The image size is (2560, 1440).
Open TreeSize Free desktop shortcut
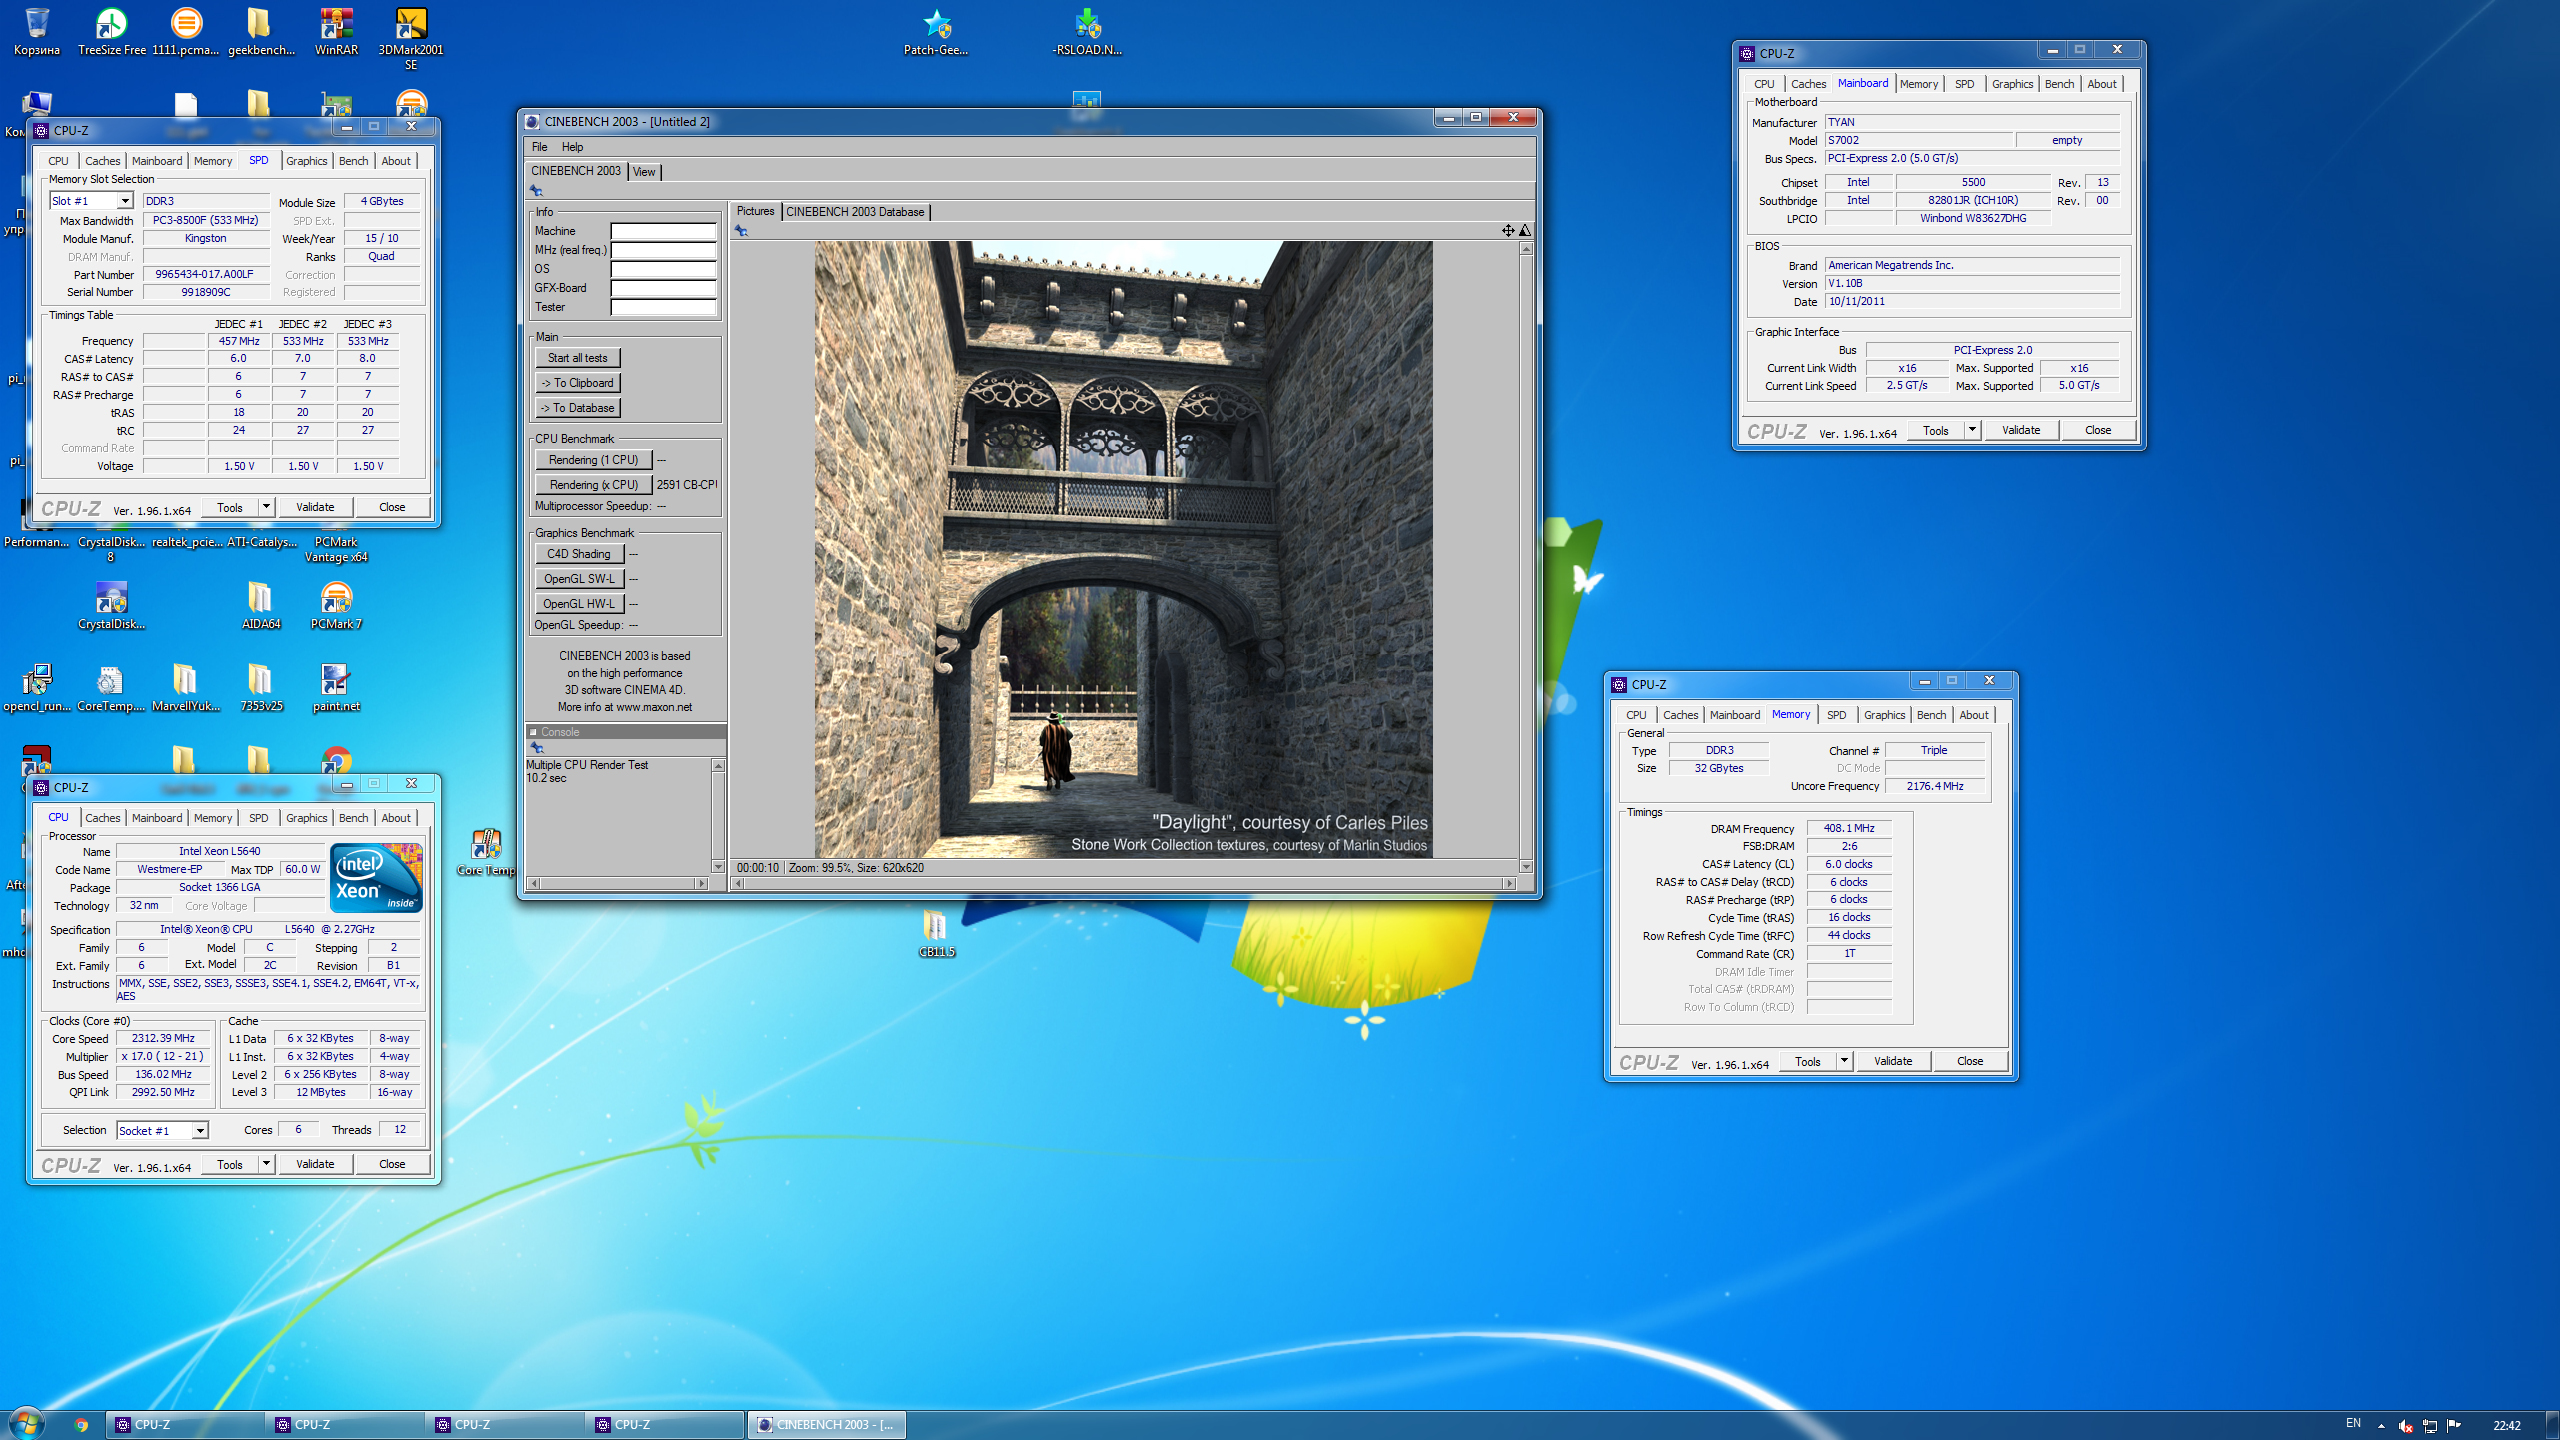coord(111,31)
